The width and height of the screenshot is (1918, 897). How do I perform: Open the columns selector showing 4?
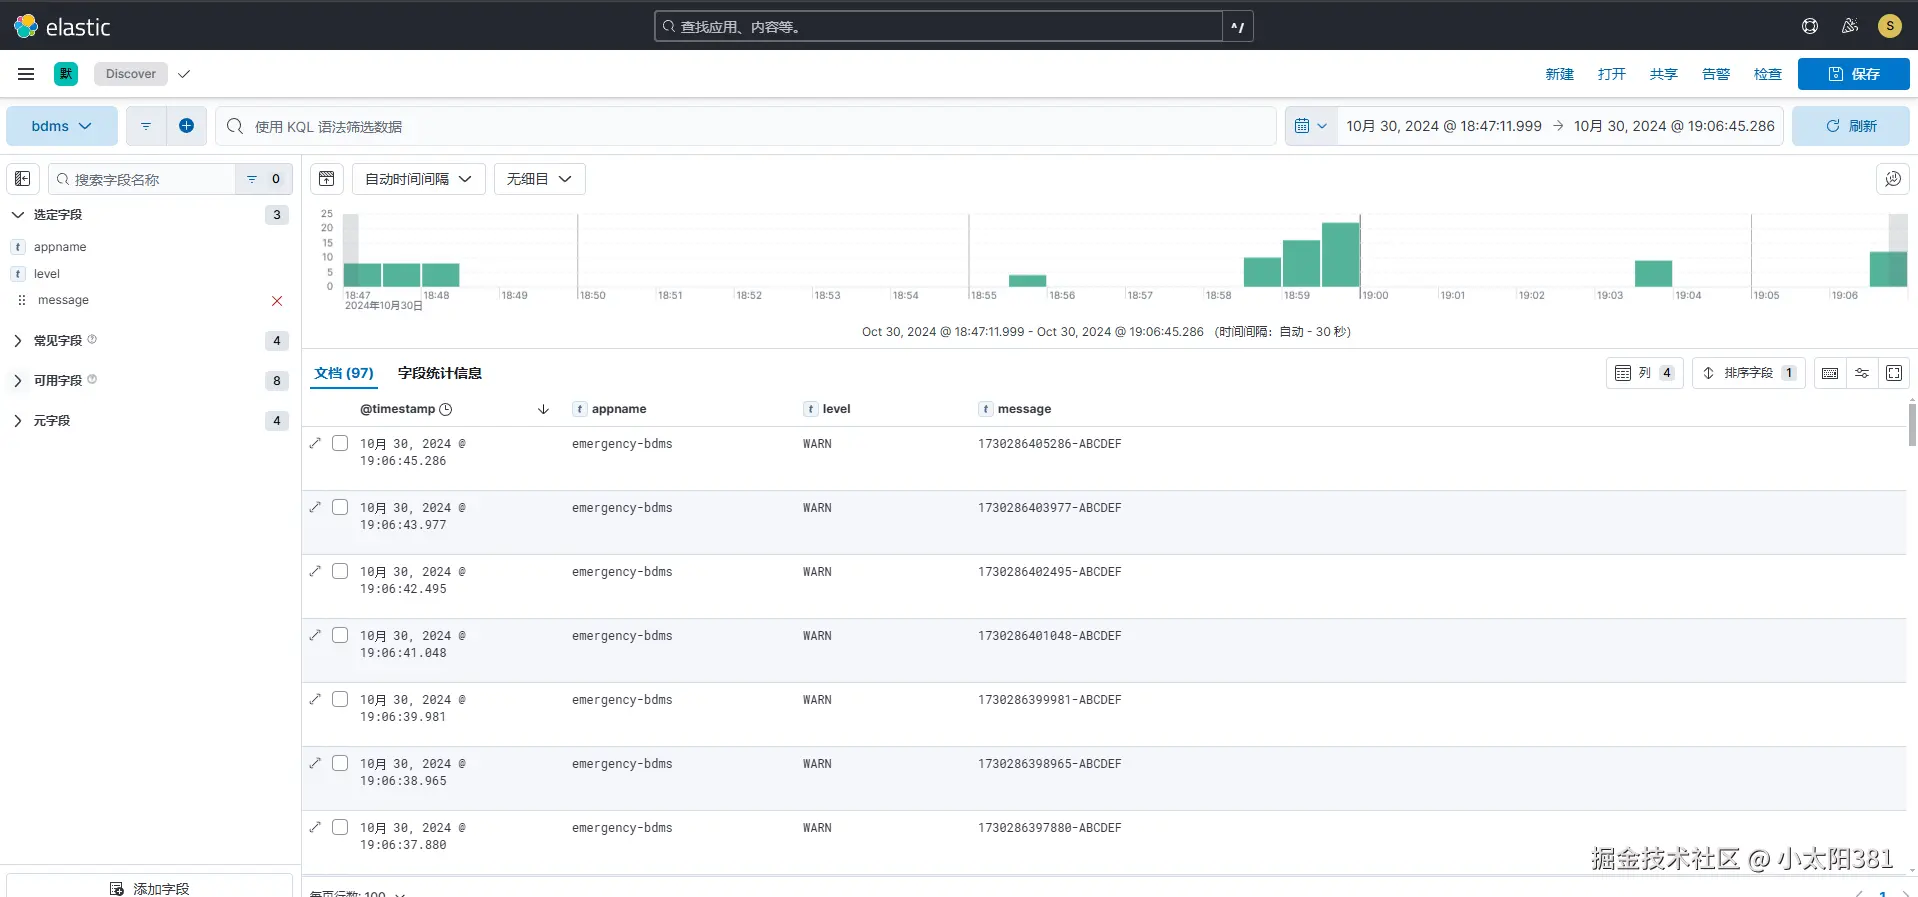tap(1645, 373)
